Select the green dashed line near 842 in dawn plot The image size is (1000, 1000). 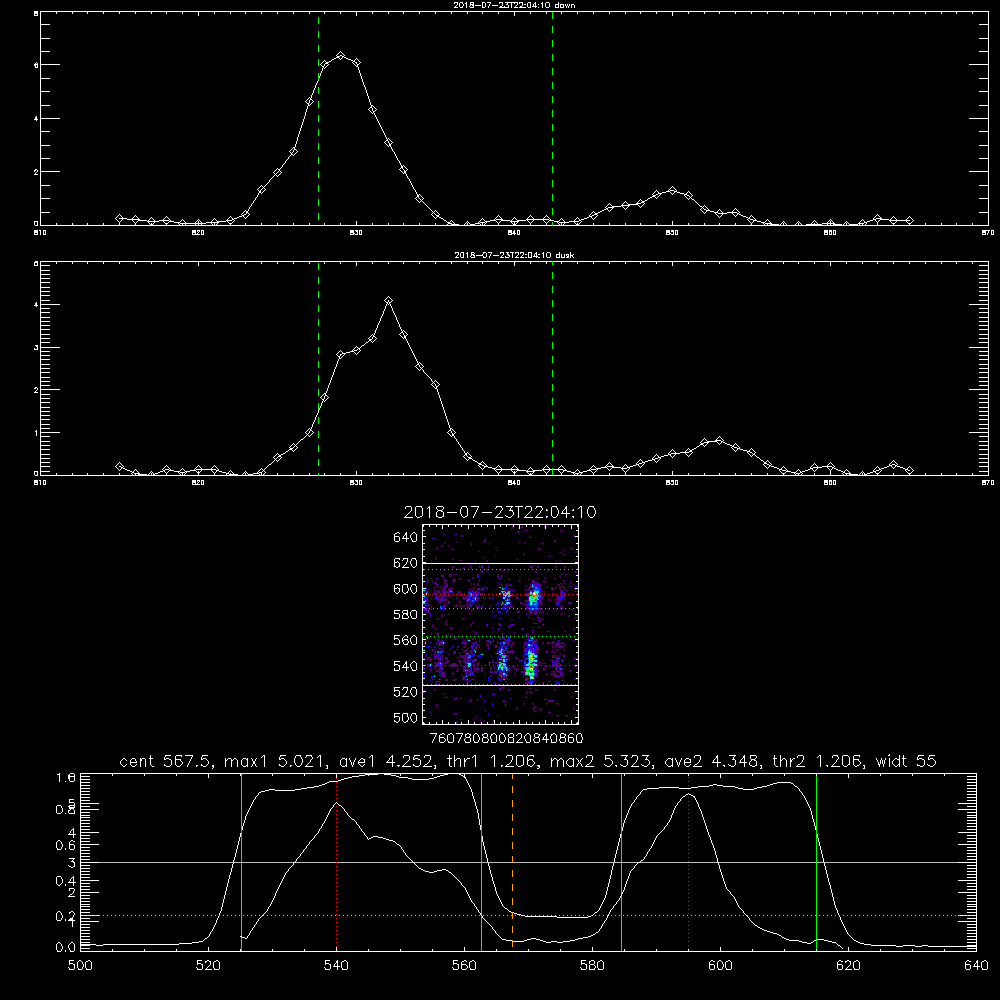click(552, 118)
